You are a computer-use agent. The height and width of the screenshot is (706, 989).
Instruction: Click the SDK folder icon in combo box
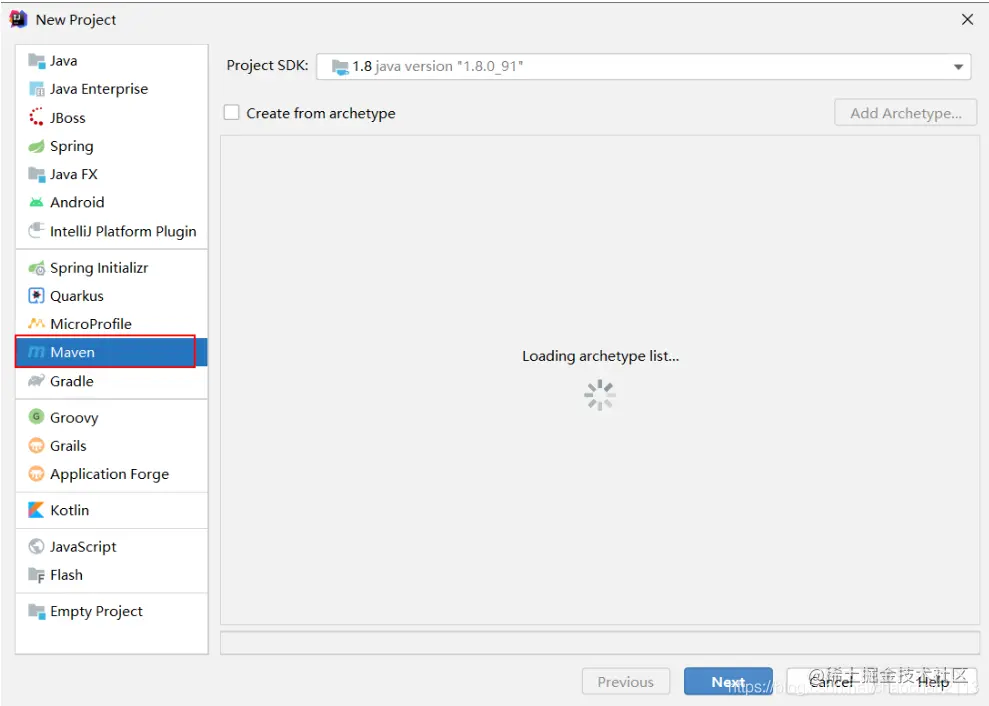click(x=340, y=66)
